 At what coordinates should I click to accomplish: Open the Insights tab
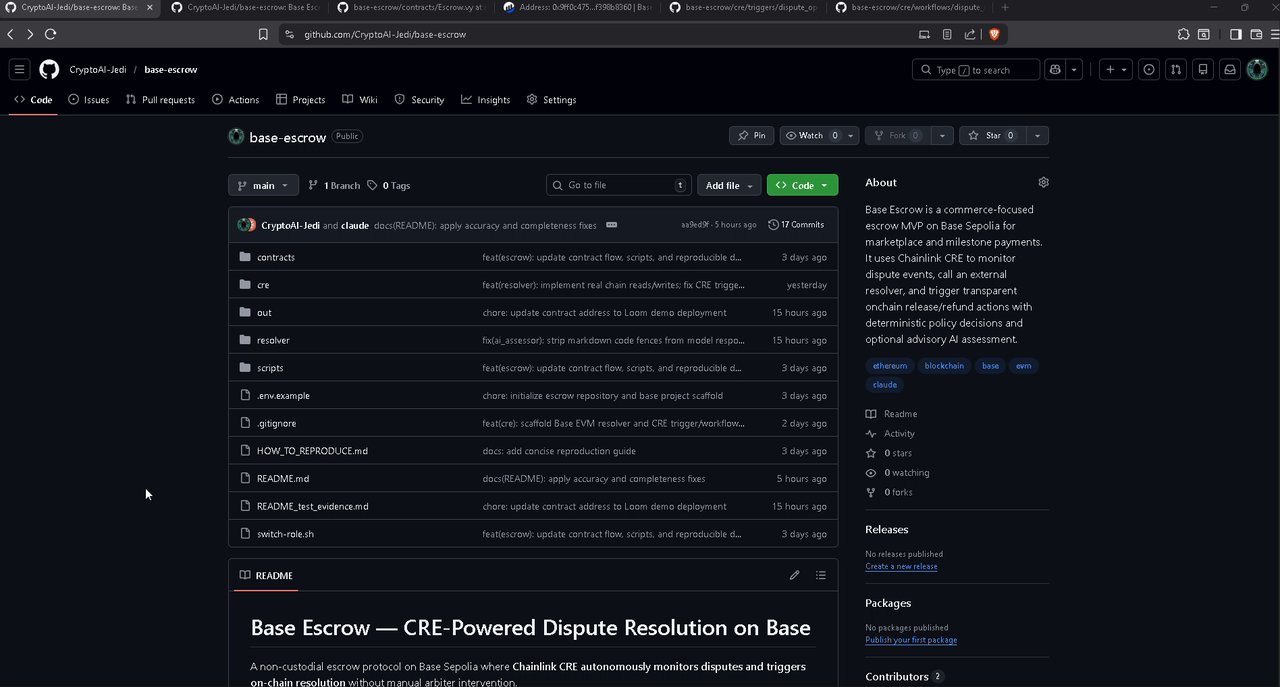pyautogui.click(x=485, y=100)
